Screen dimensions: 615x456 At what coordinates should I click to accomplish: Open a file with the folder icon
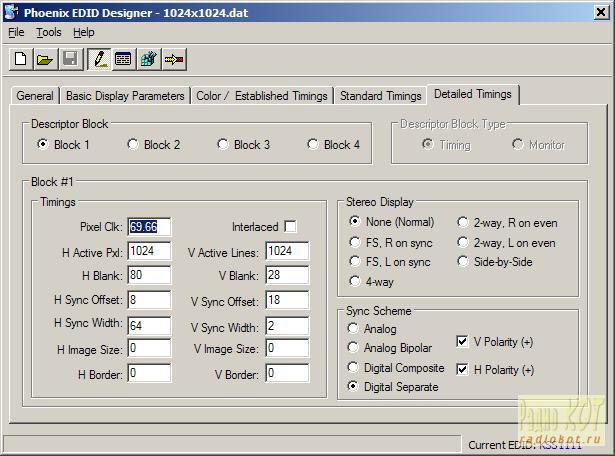click(x=45, y=59)
